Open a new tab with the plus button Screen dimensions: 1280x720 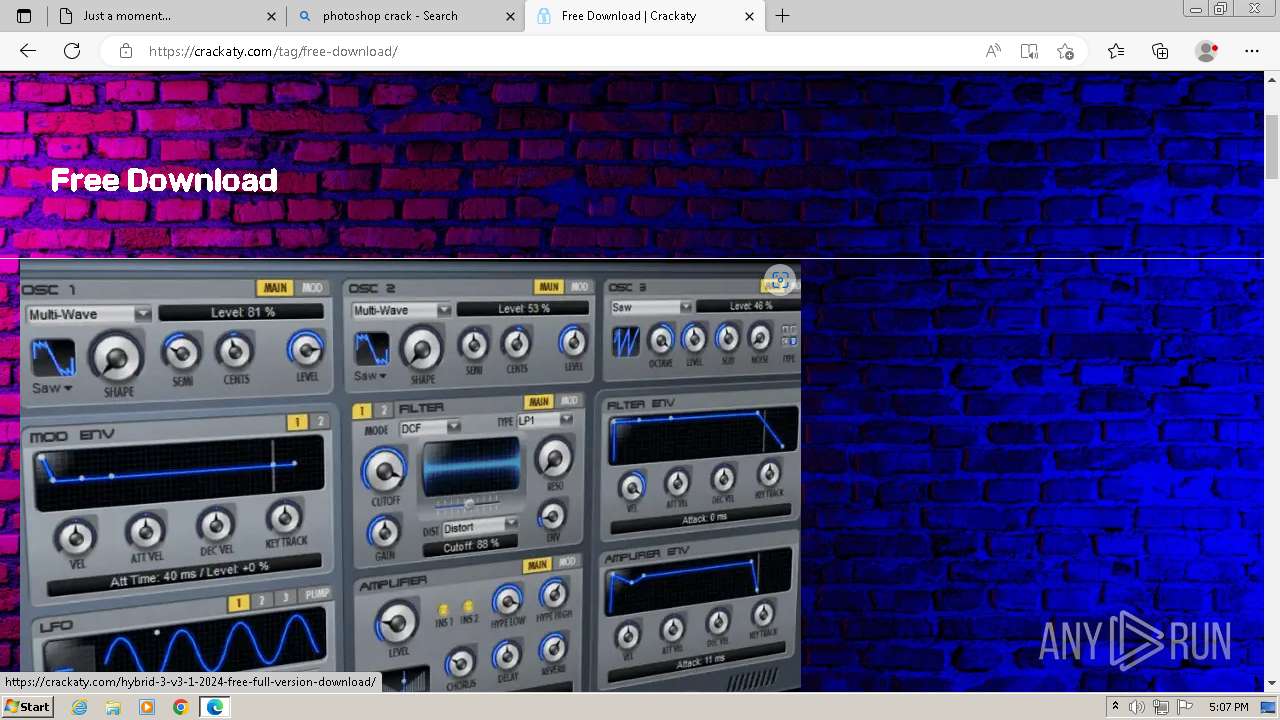pyautogui.click(x=783, y=16)
